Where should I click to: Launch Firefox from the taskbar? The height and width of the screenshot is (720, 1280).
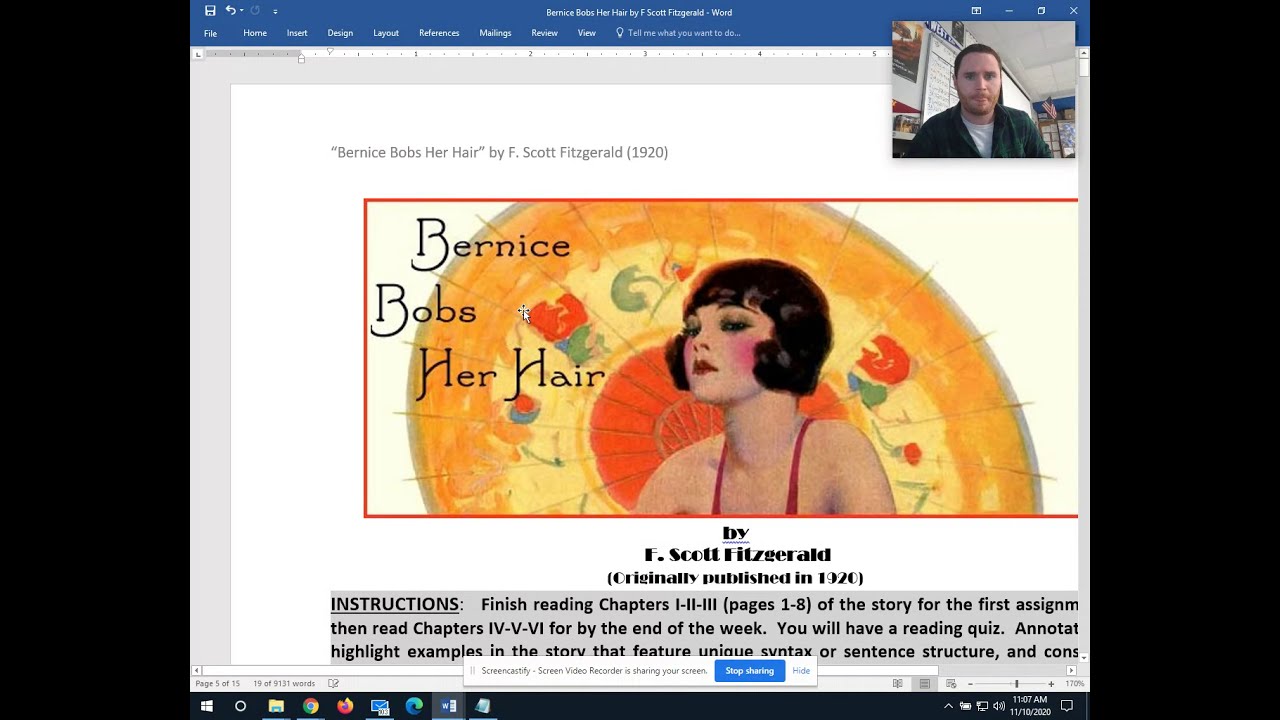pos(345,706)
